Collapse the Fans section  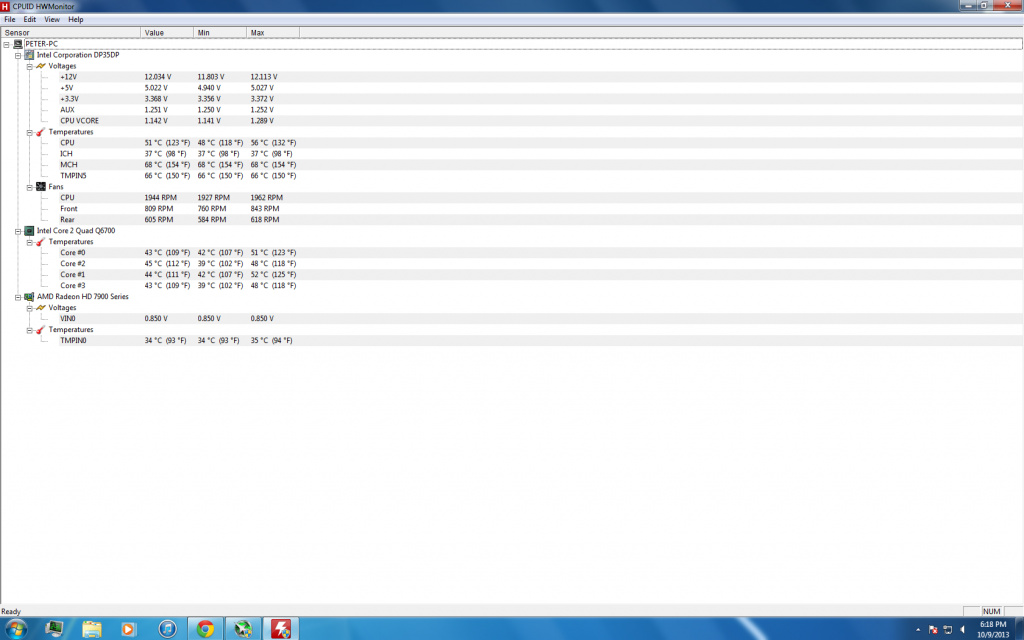29,187
